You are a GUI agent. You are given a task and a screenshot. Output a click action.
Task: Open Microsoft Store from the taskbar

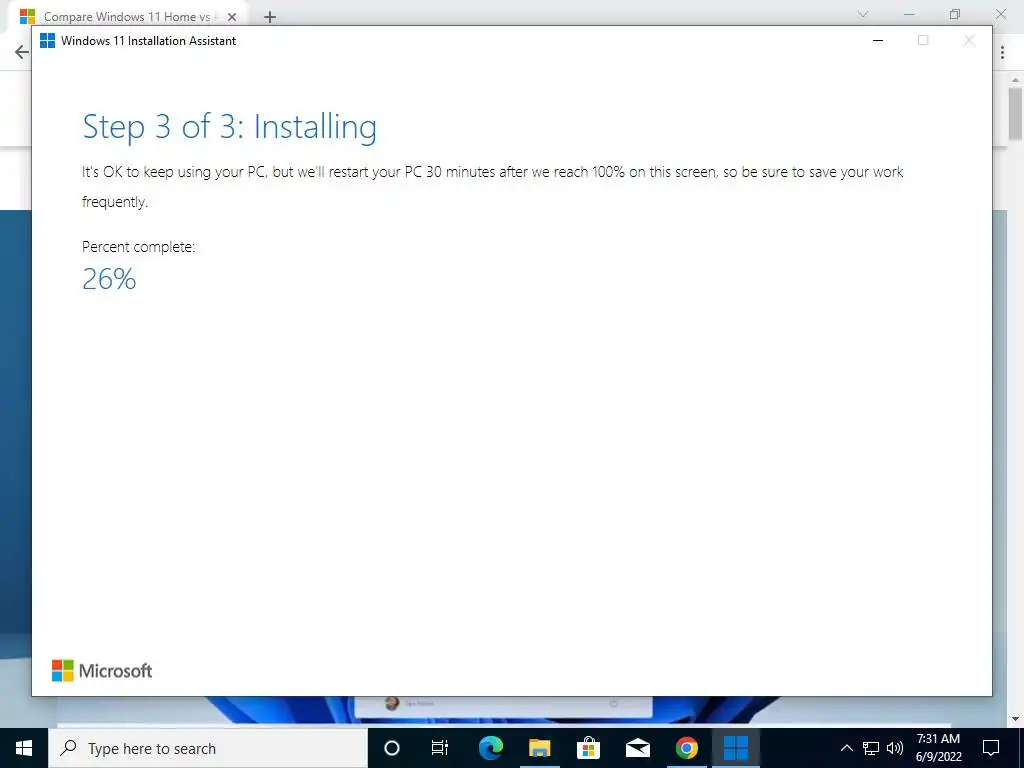point(588,748)
